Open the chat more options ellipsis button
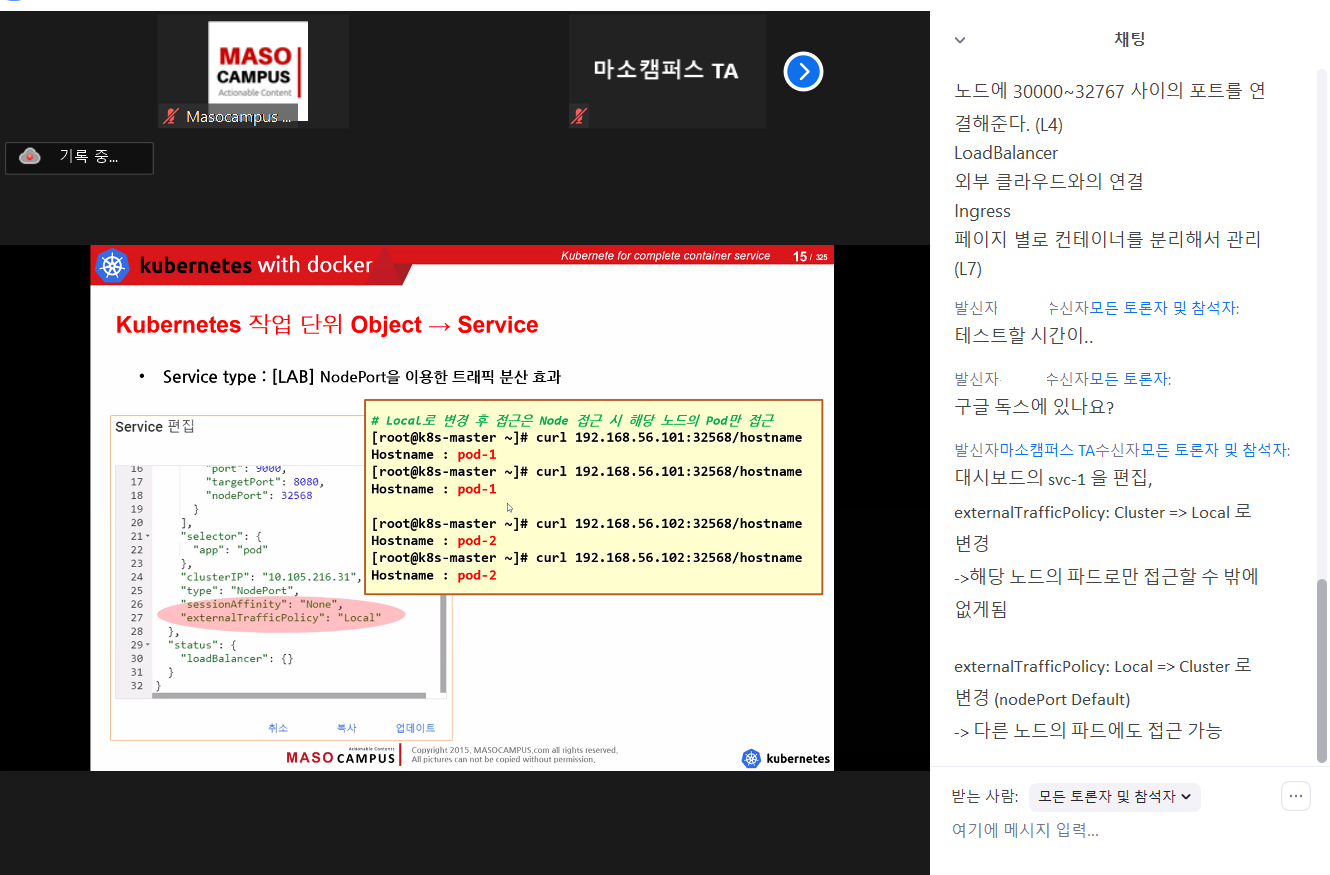The image size is (1330, 875). (1295, 796)
